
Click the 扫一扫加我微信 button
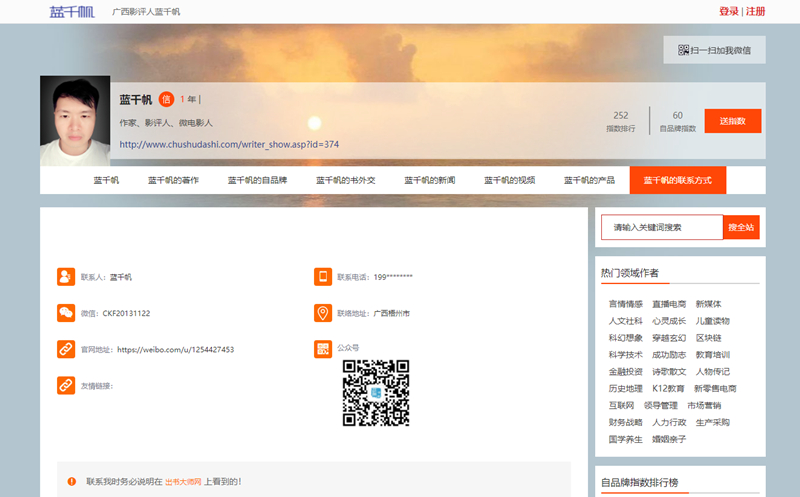tap(714, 50)
